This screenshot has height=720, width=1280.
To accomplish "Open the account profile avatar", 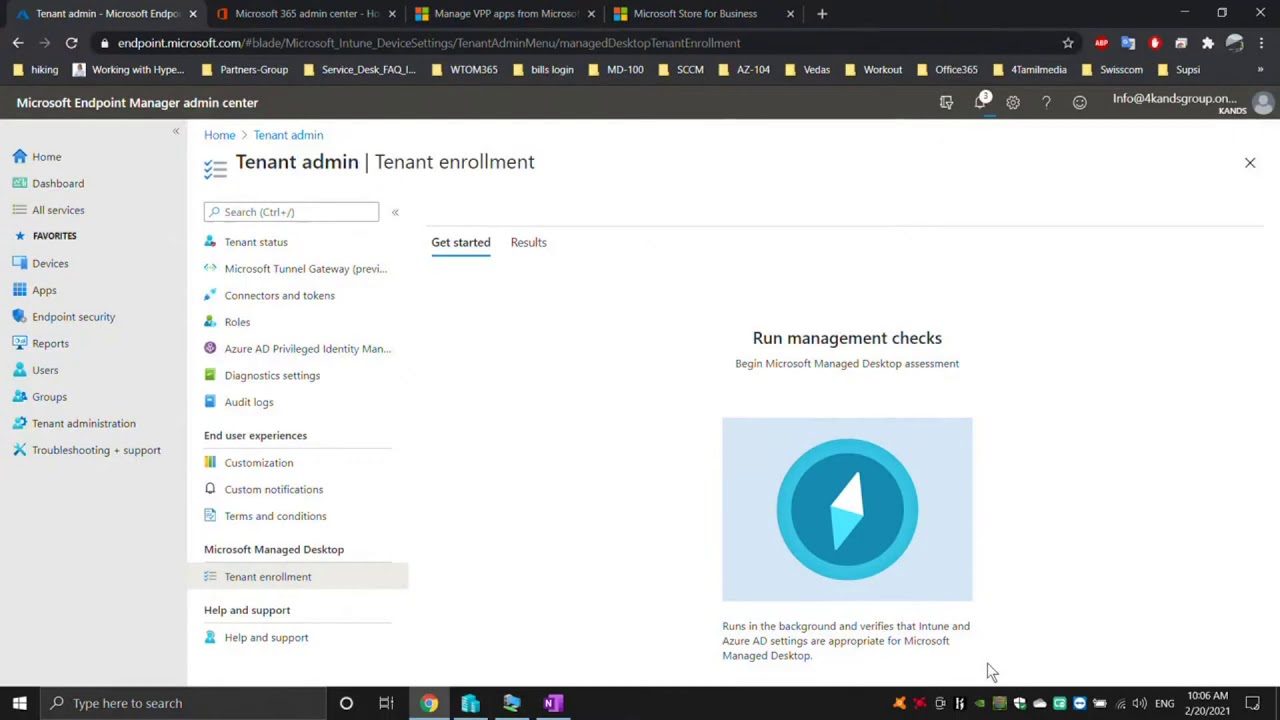I will pyautogui.click(x=1263, y=103).
